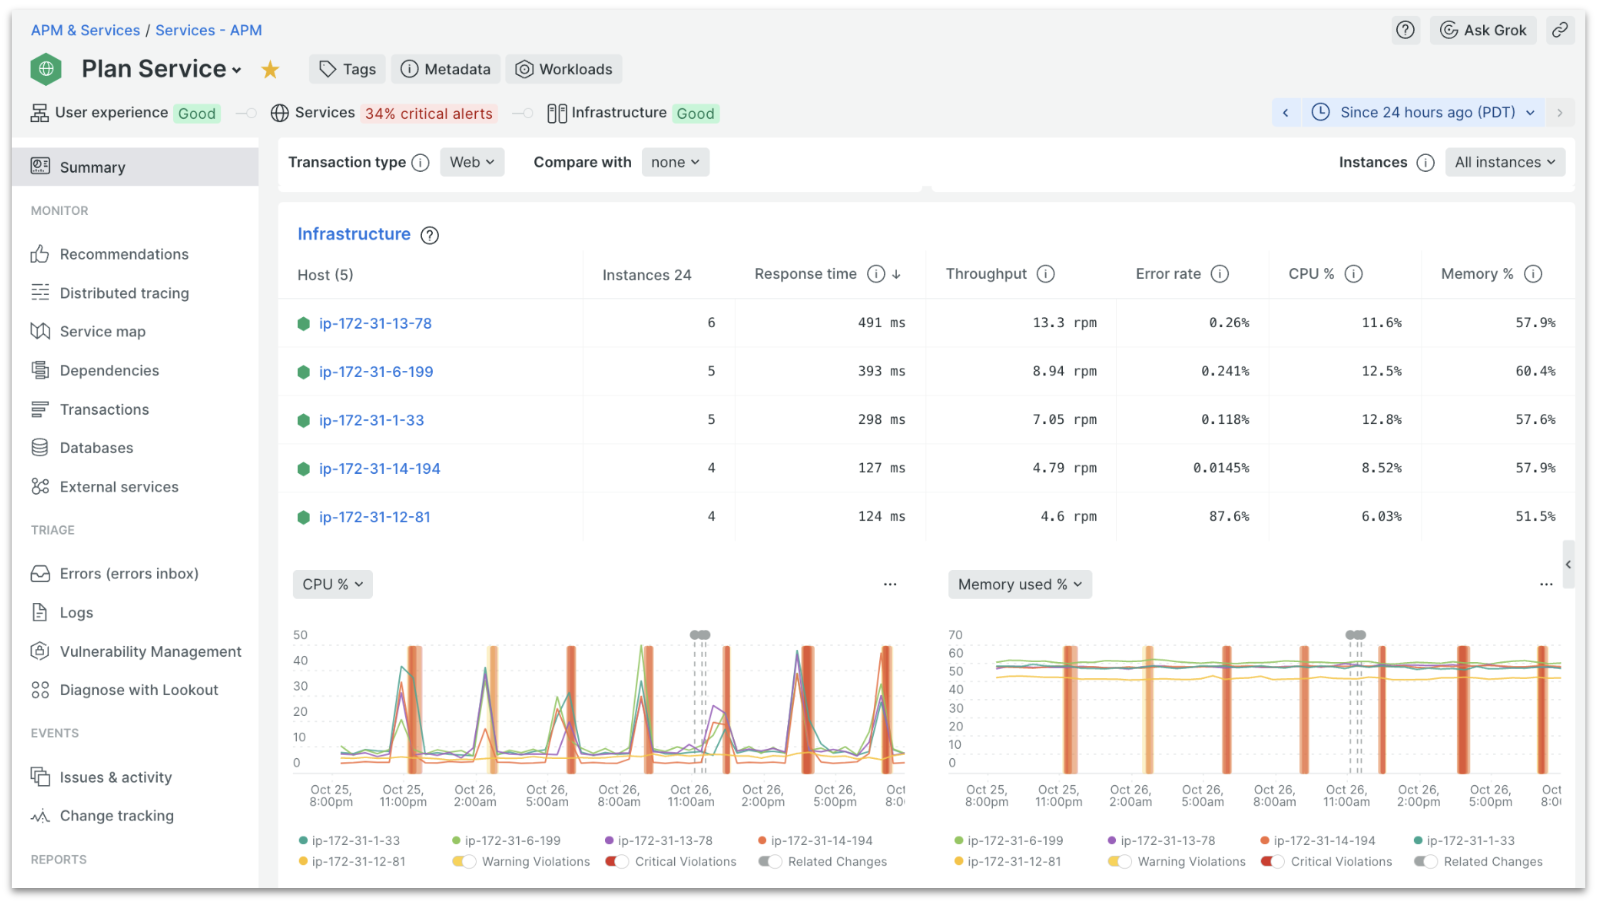Show CPU % column info icon
The image size is (1602, 906).
click(x=1353, y=274)
